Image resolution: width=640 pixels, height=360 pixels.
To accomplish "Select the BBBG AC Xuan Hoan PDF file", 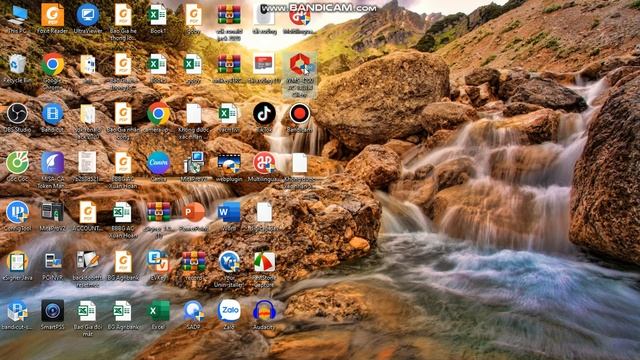I will pos(123,169).
